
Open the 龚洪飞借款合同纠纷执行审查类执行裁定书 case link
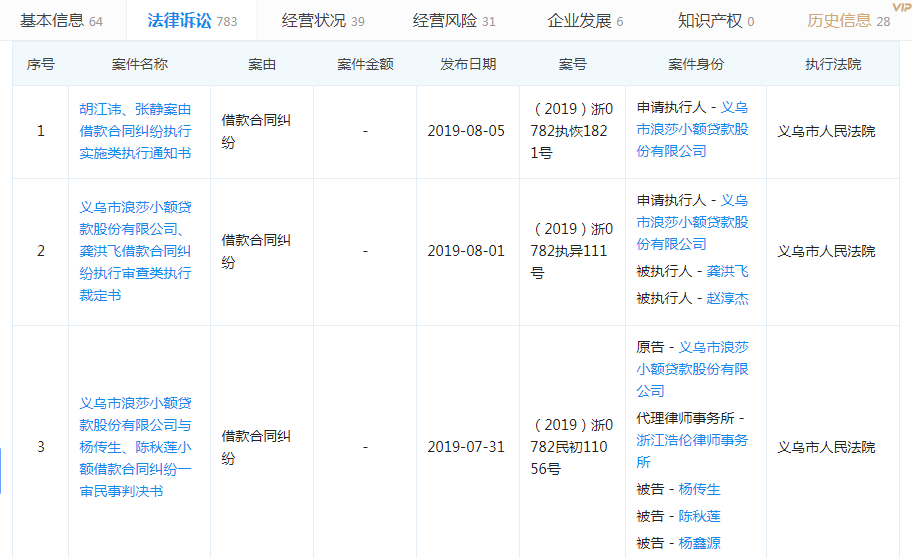pyautogui.click(x=135, y=251)
